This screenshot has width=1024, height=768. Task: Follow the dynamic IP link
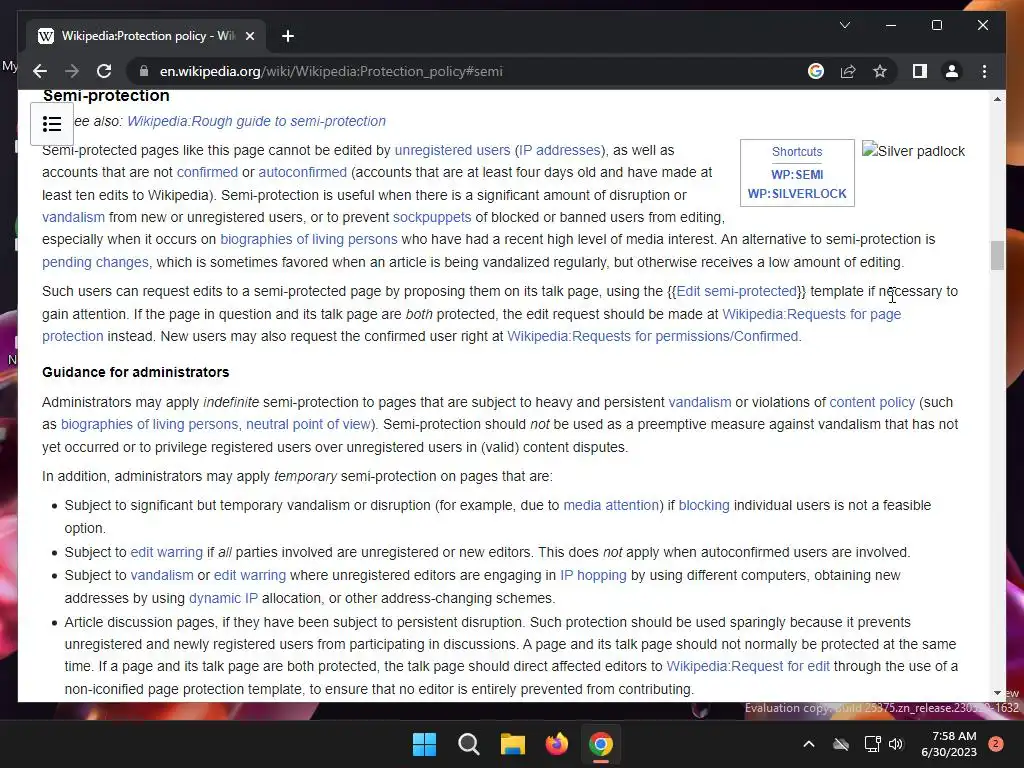[x=223, y=598]
